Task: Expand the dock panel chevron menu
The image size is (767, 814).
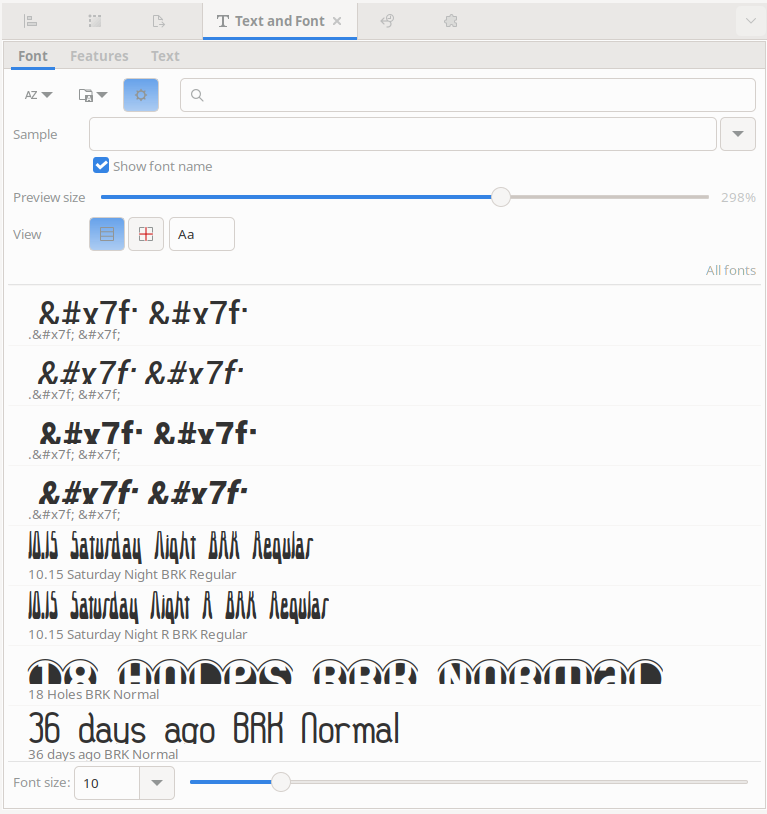Action: (x=749, y=21)
